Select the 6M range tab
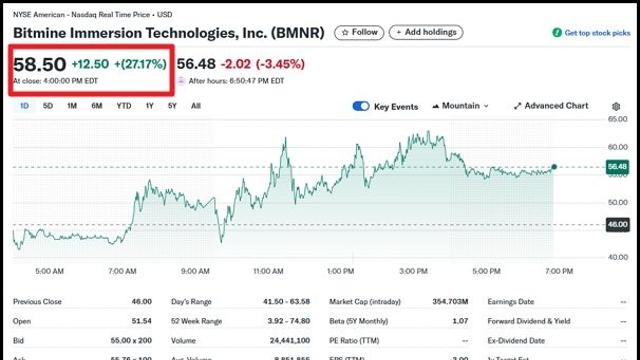 (97, 106)
